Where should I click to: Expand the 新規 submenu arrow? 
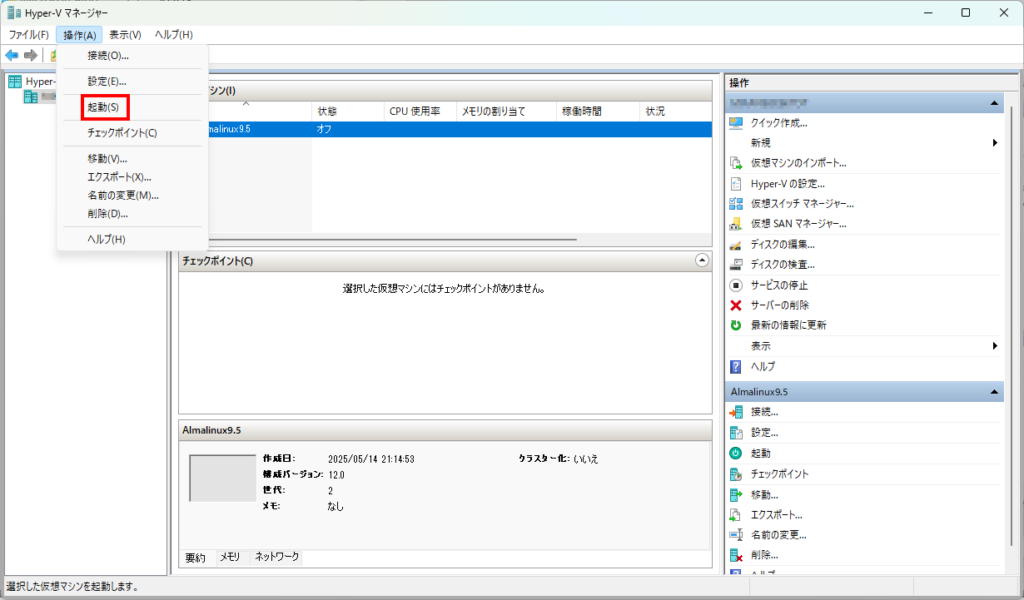995,143
